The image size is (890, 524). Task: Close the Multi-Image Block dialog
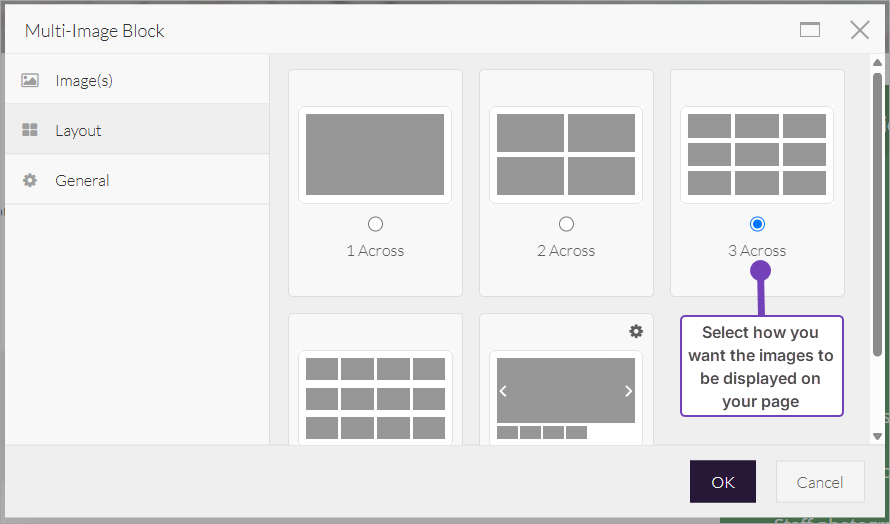(859, 30)
